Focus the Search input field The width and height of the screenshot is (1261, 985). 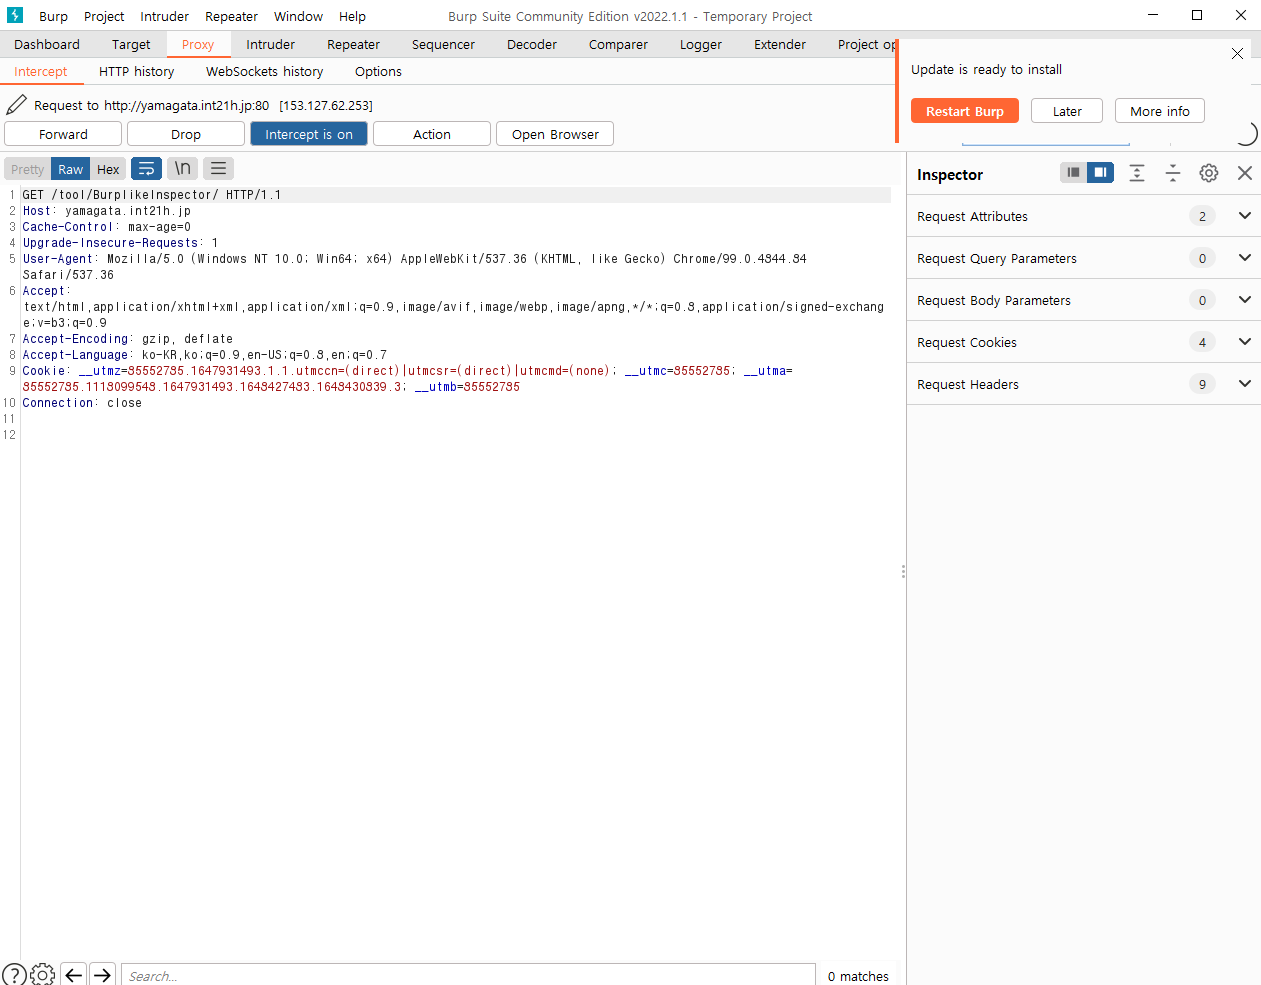[468, 975]
